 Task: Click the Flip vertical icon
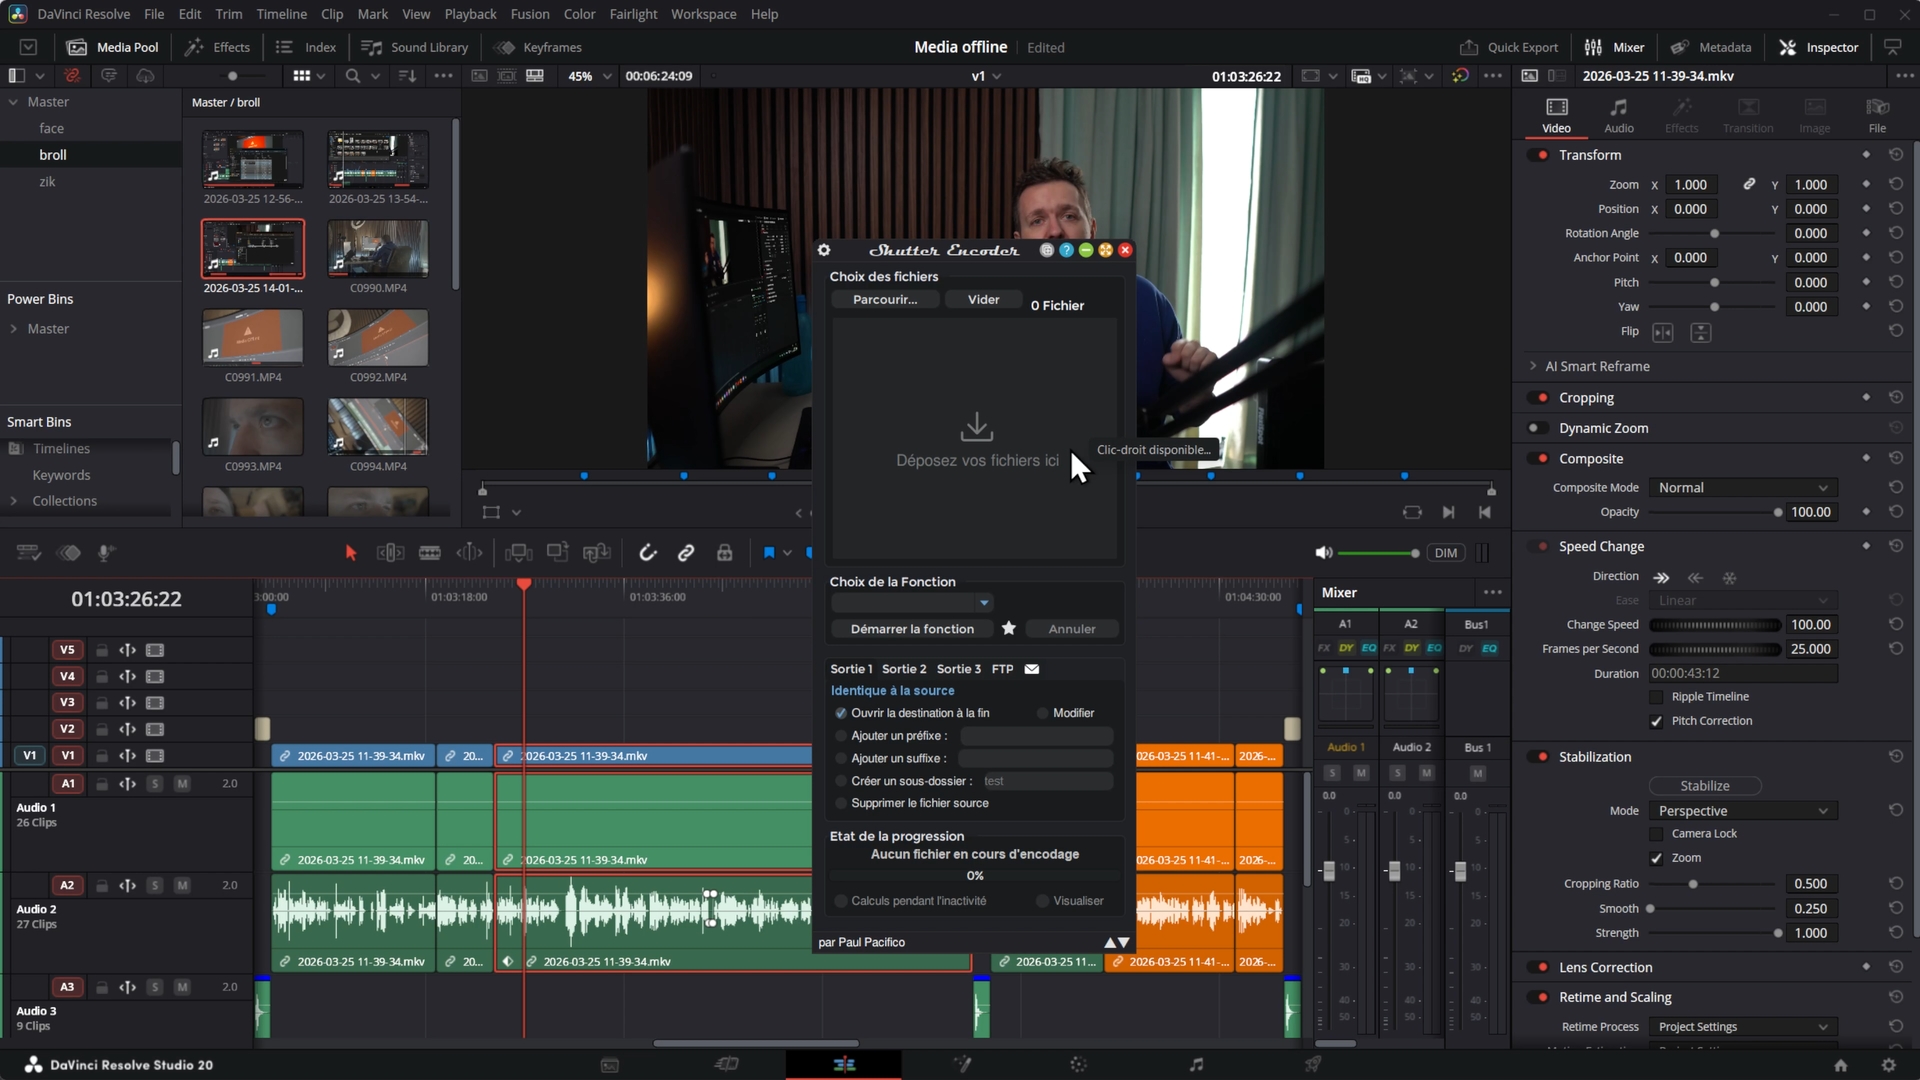(x=1701, y=332)
